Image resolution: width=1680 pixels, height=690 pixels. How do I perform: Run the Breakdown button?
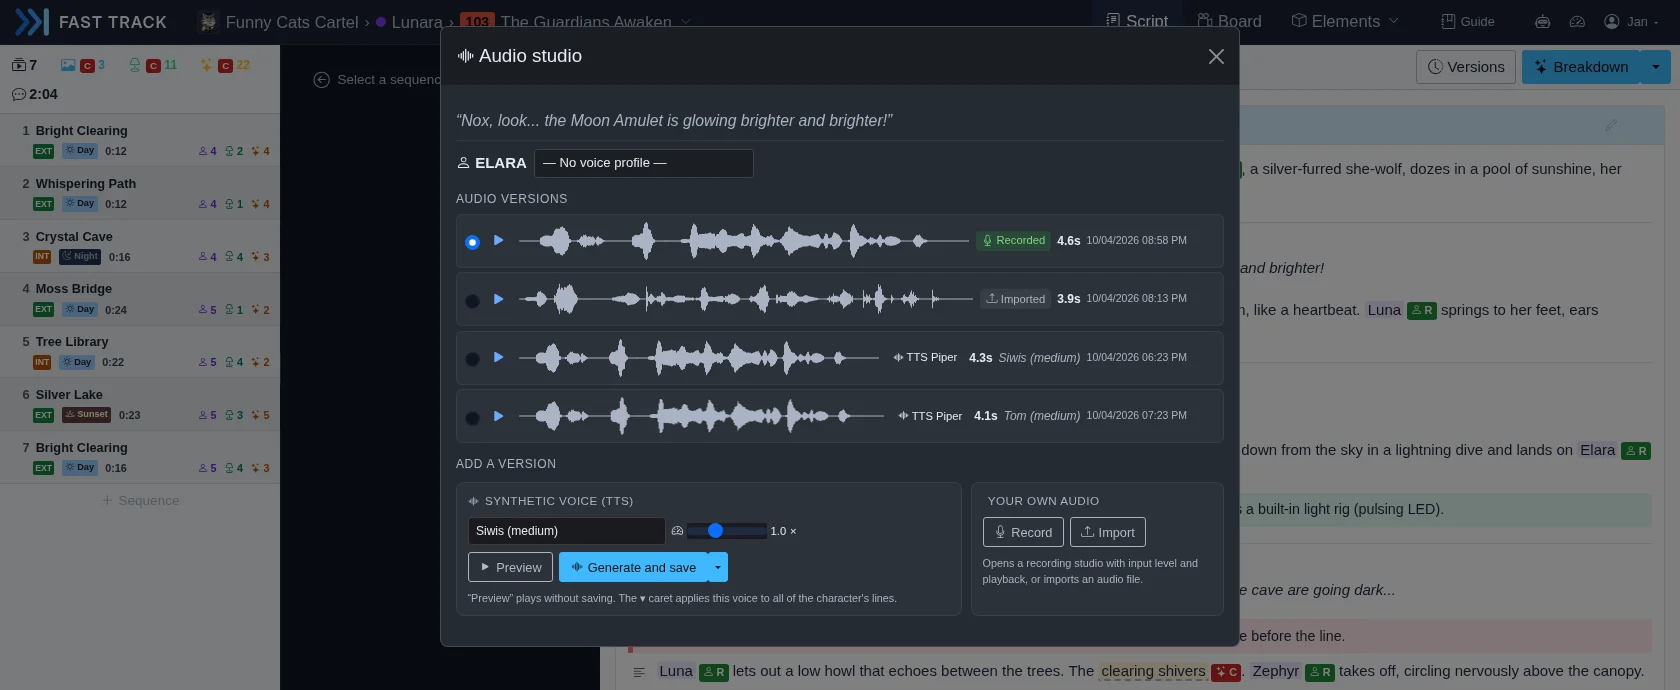point(1581,67)
